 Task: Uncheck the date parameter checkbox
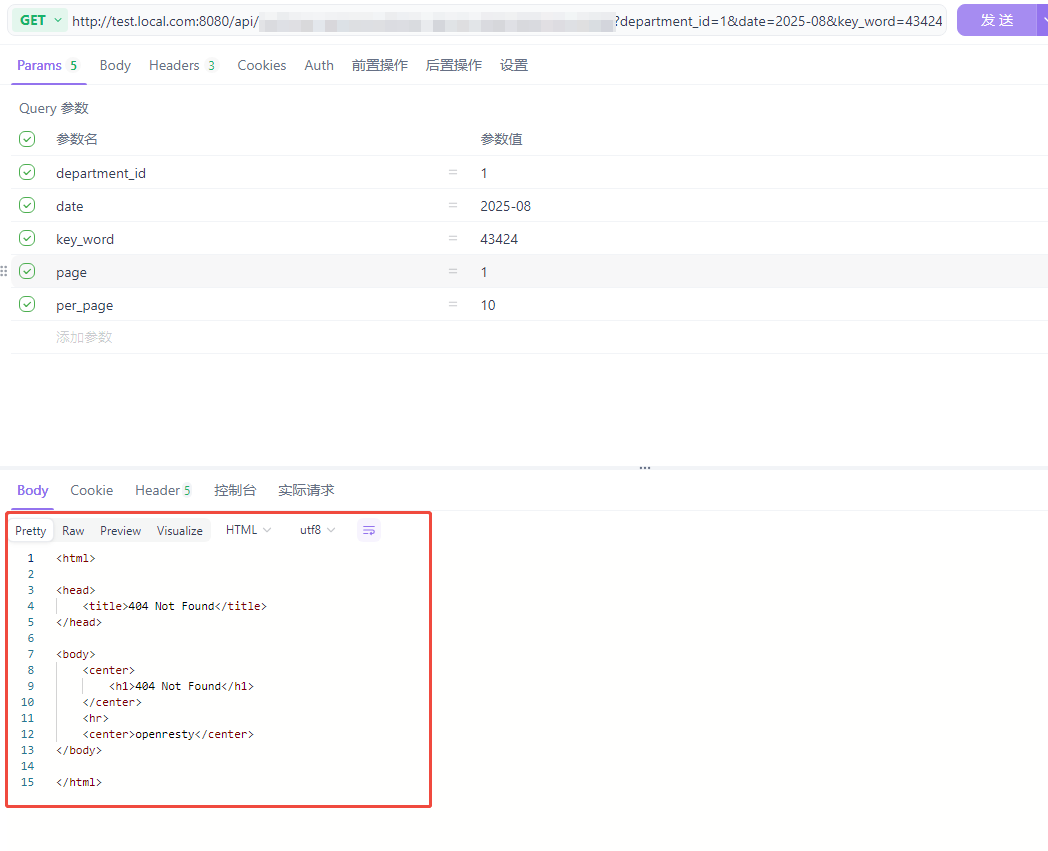(x=27, y=205)
